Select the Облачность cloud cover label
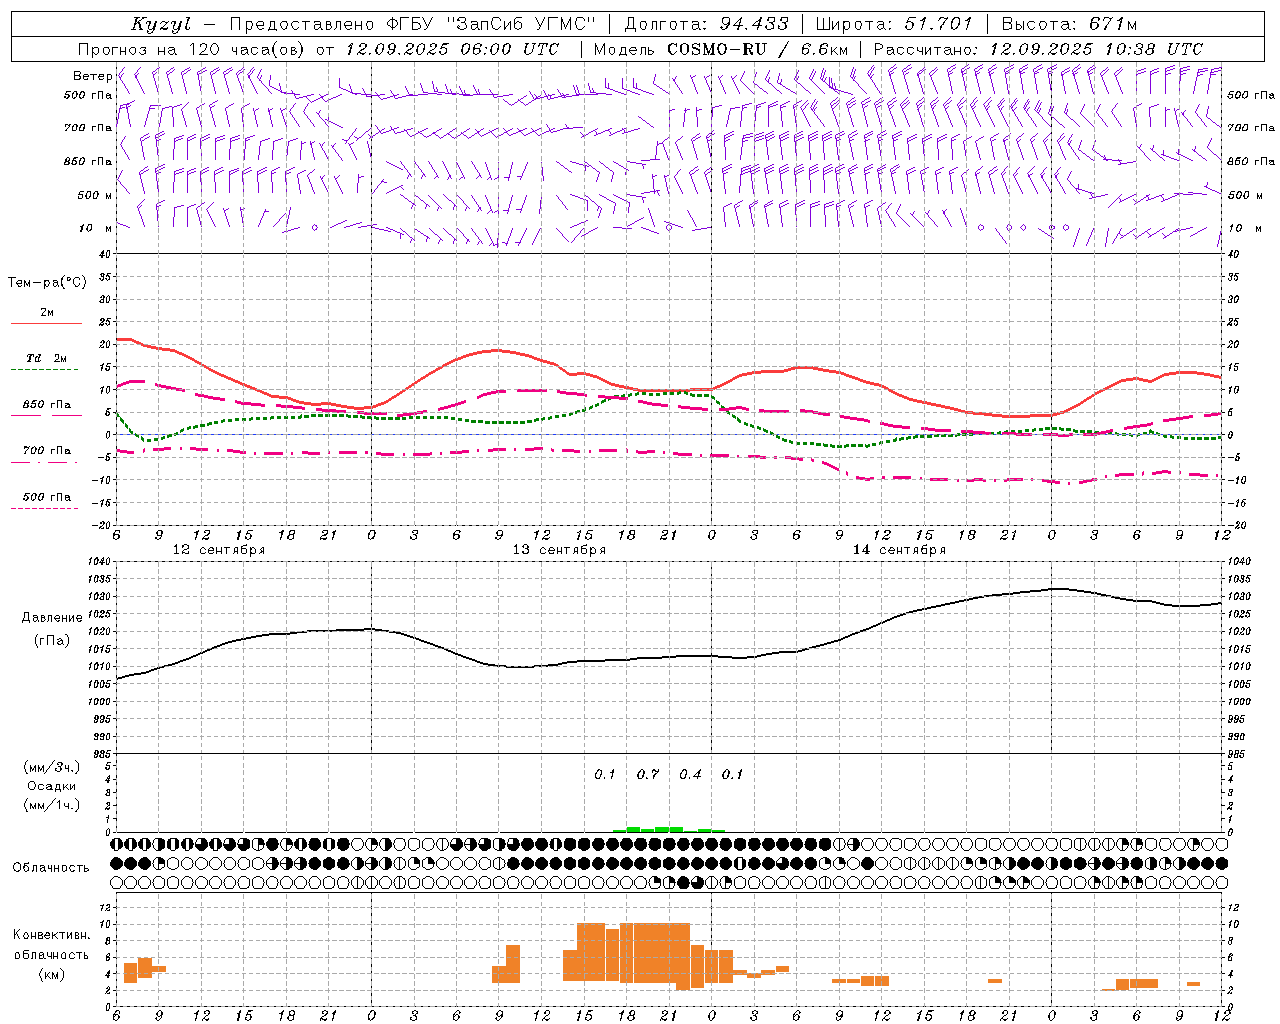The height and width of the screenshot is (1024, 1280). coord(51,867)
